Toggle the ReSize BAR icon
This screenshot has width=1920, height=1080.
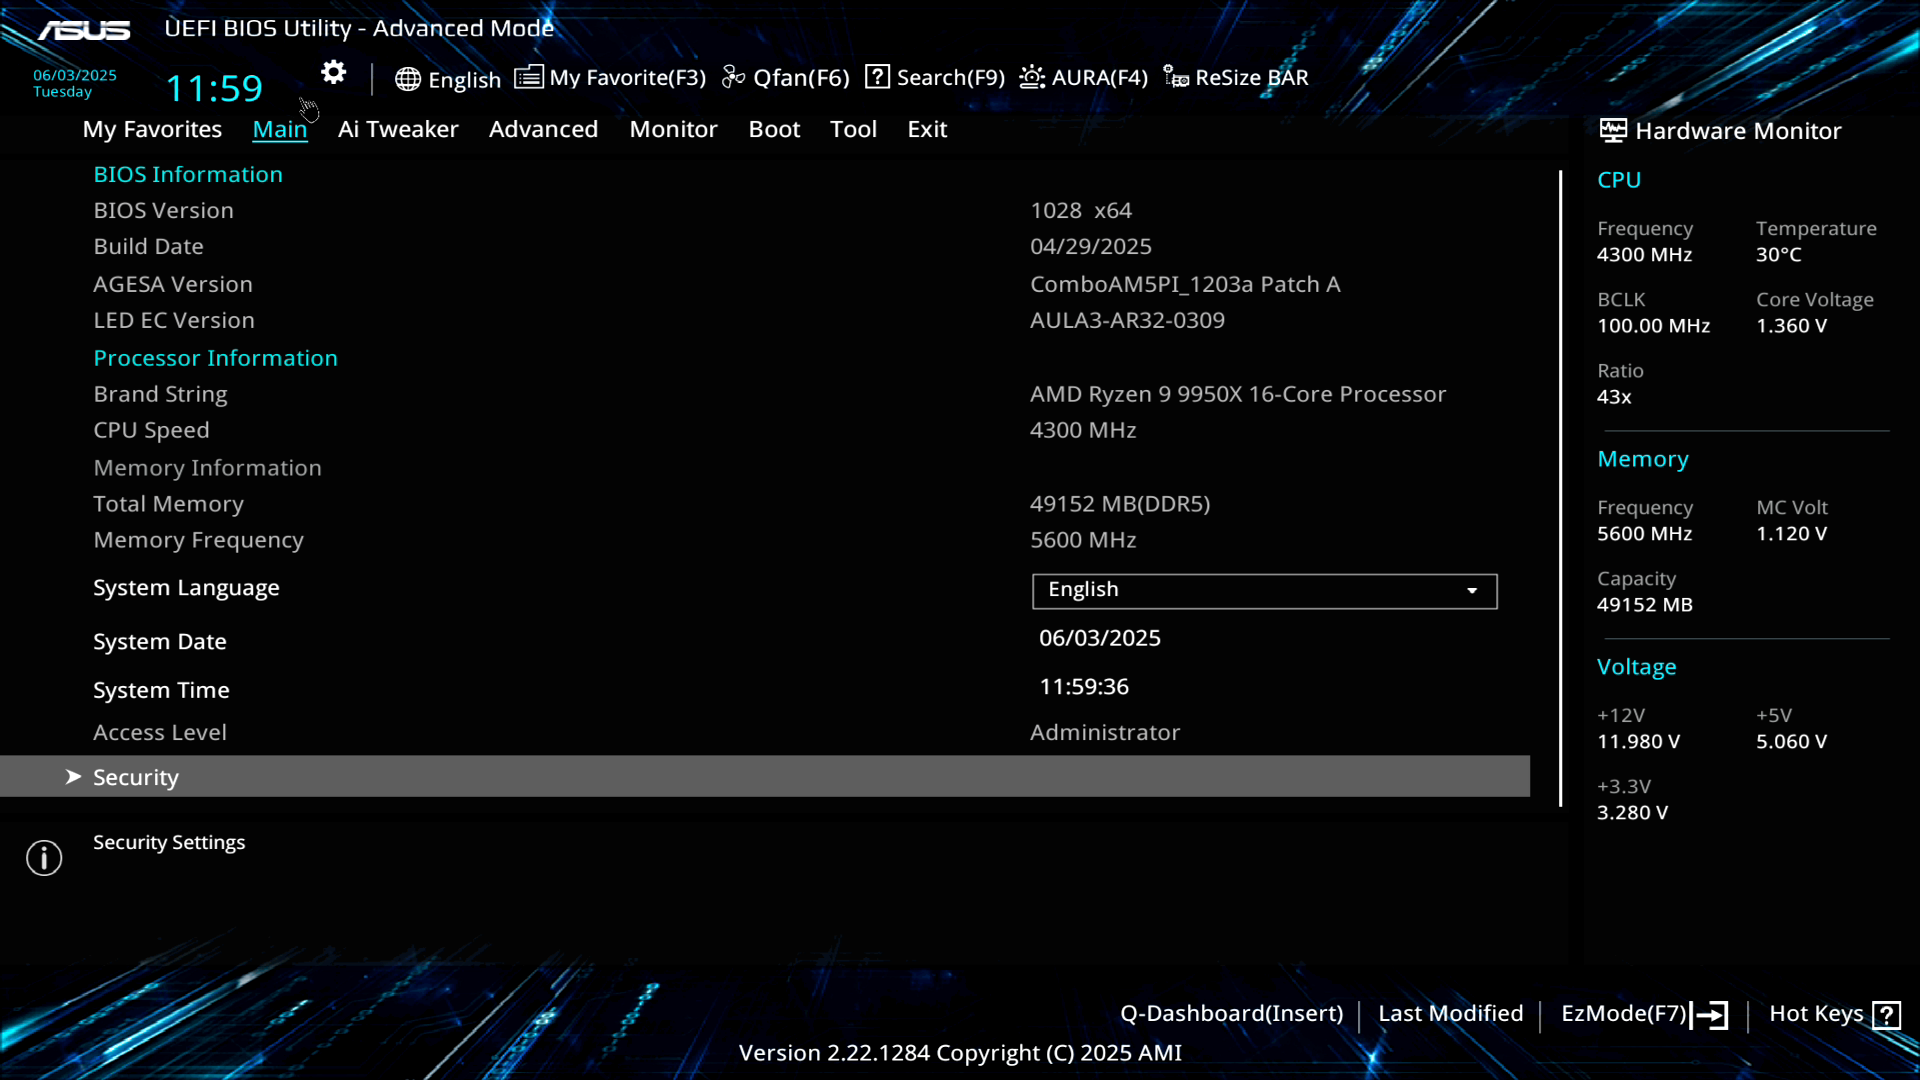1176,77
